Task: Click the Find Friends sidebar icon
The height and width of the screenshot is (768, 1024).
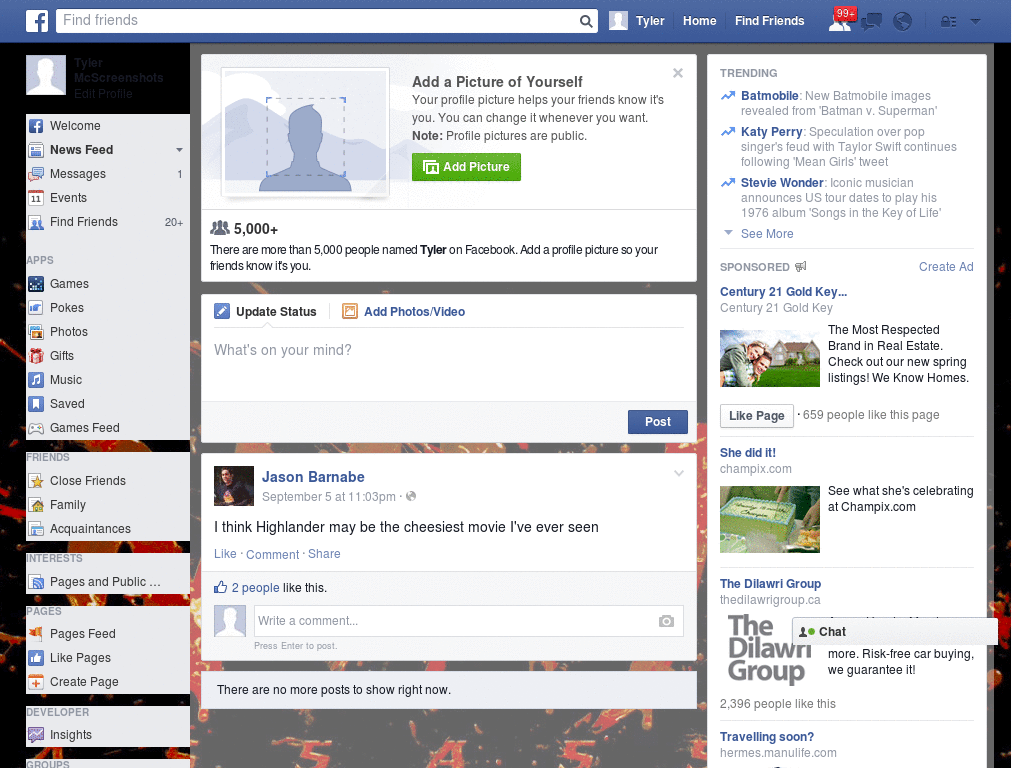Action: point(36,222)
